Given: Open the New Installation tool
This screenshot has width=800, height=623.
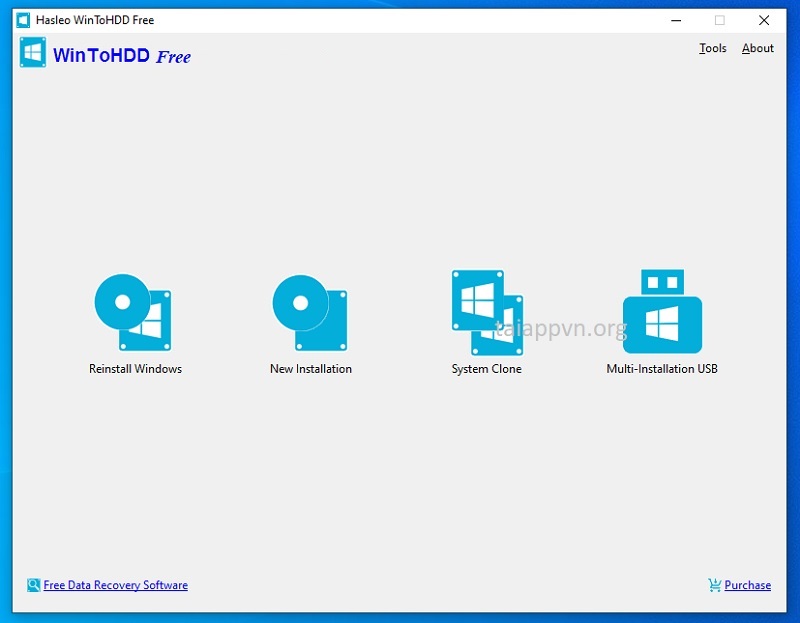Looking at the screenshot, I should click(x=310, y=313).
